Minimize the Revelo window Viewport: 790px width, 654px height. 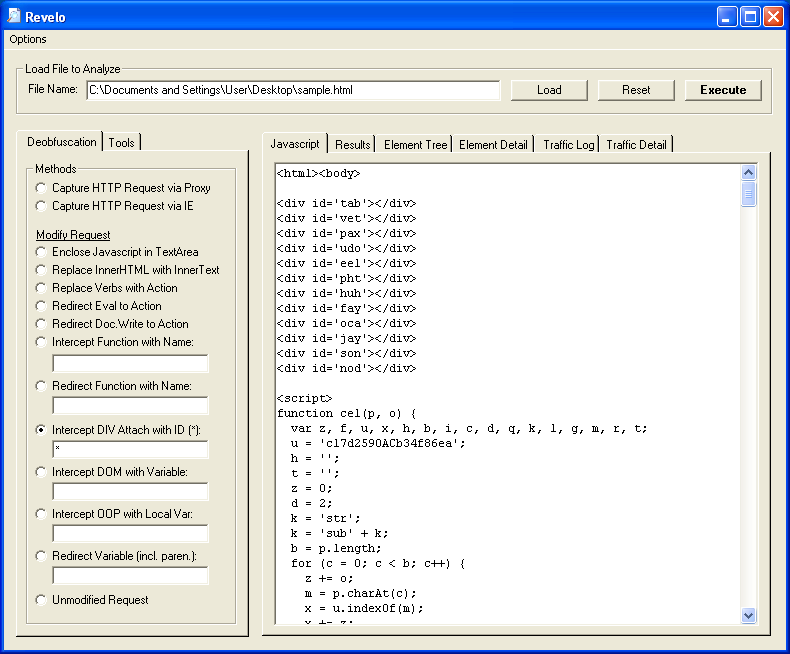click(x=727, y=16)
